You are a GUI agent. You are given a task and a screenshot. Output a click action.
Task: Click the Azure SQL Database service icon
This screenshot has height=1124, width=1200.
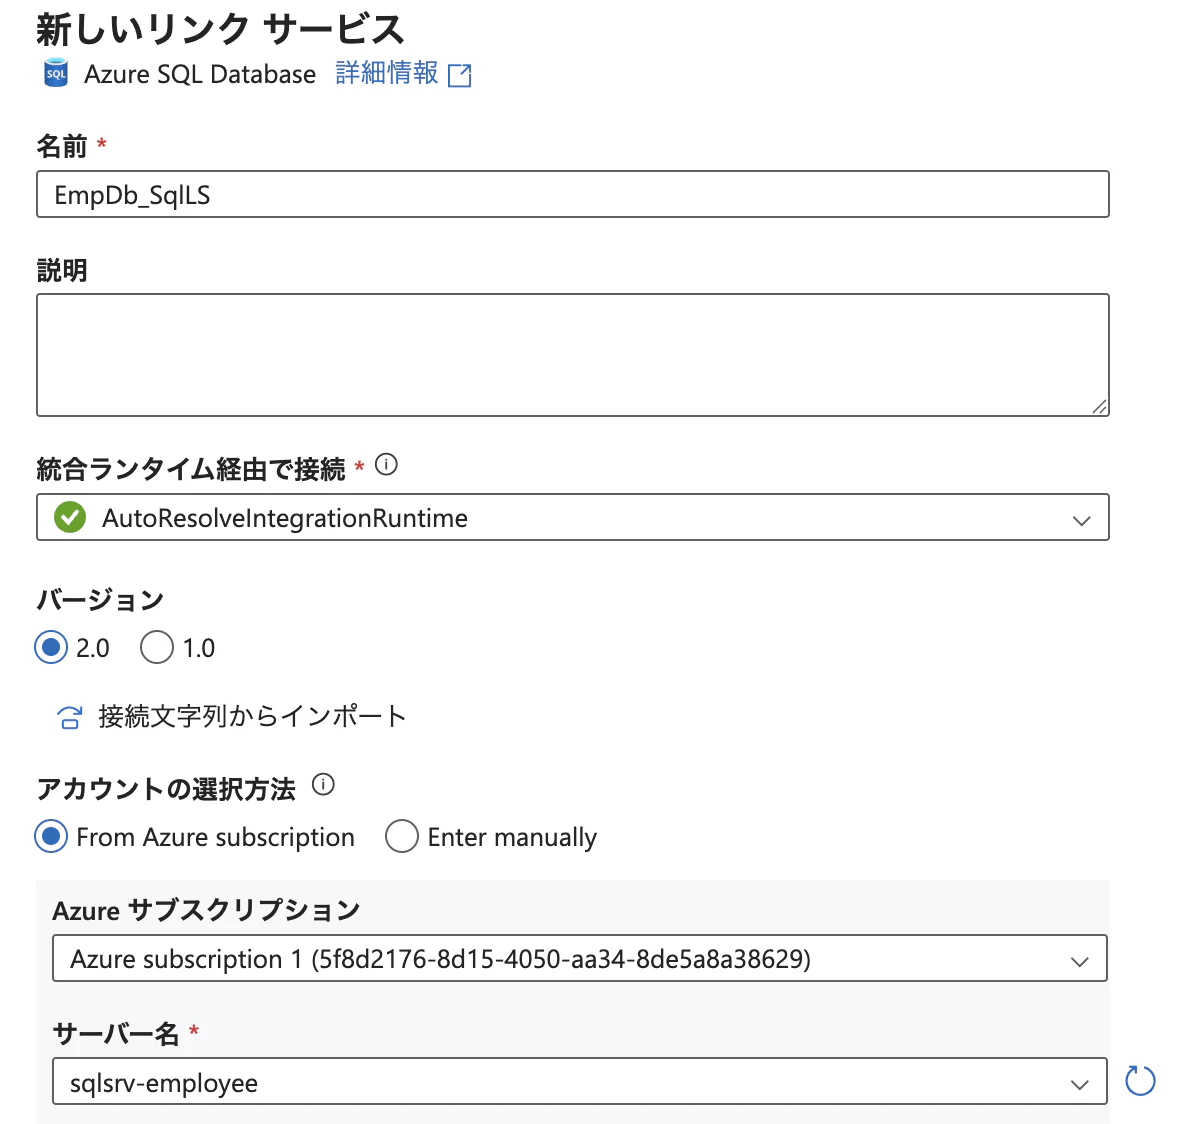[55, 73]
